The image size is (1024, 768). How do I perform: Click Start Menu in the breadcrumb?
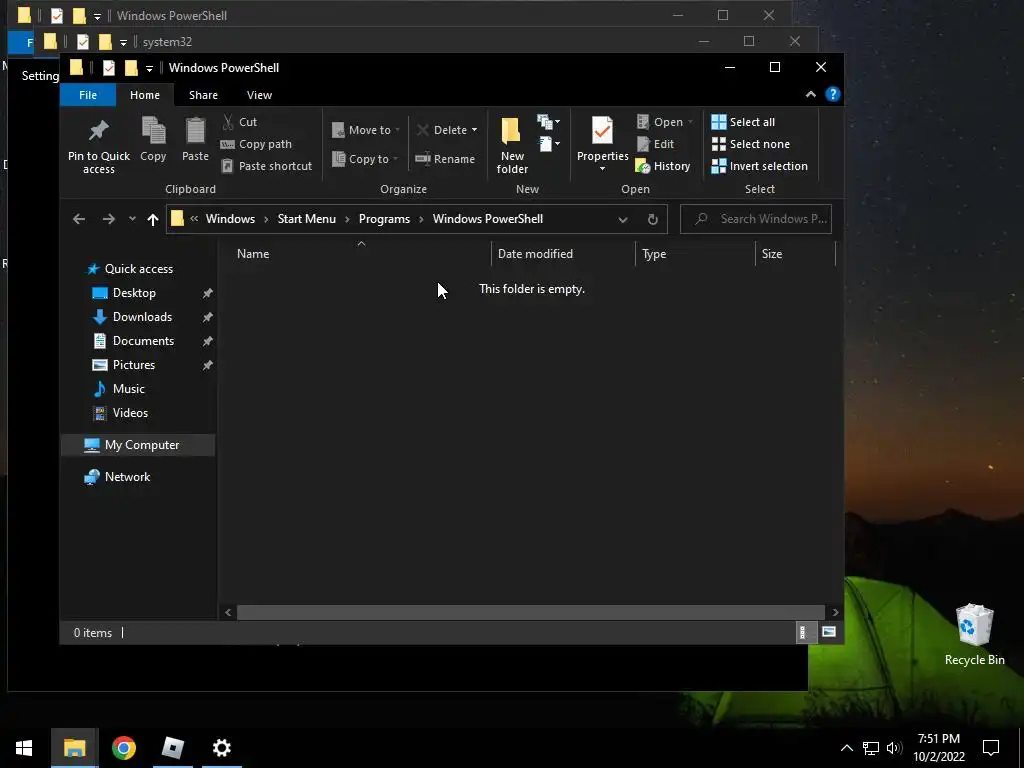(x=307, y=219)
